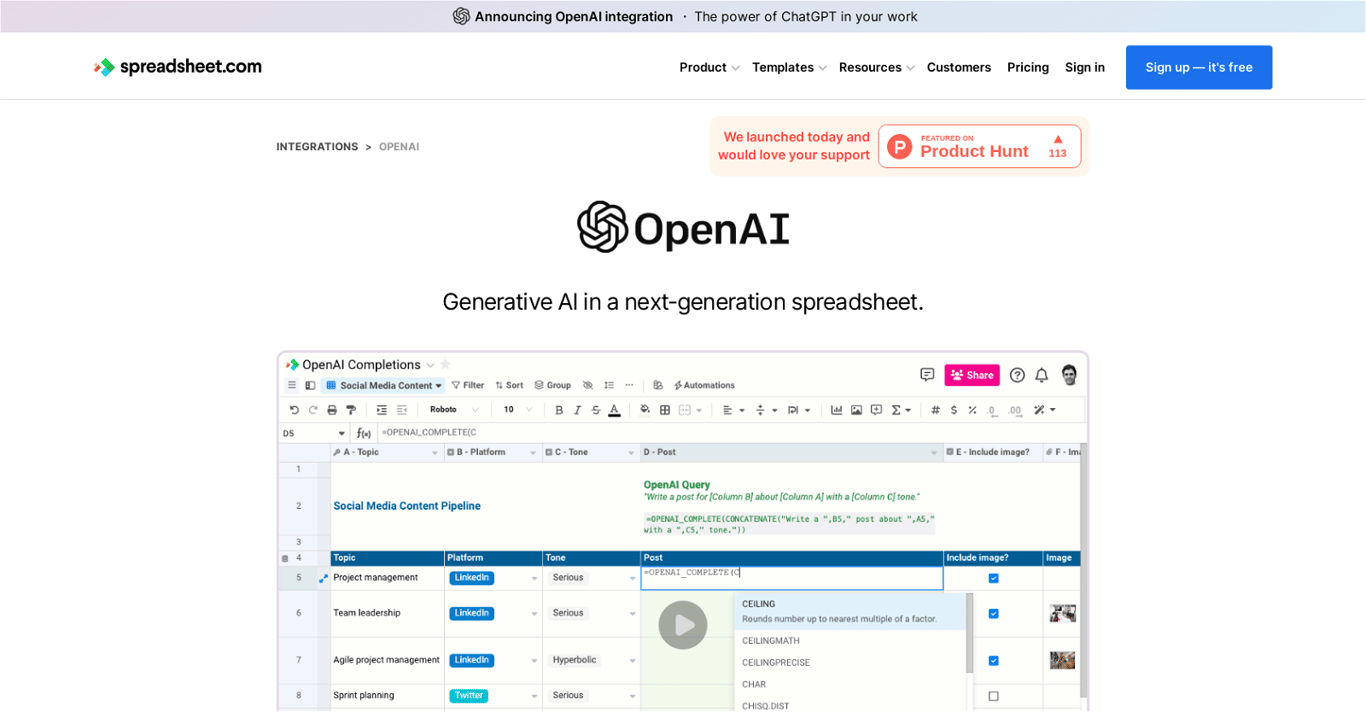This screenshot has width=1366, height=712.
Task: Click the Sign in link
Action: tap(1085, 67)
